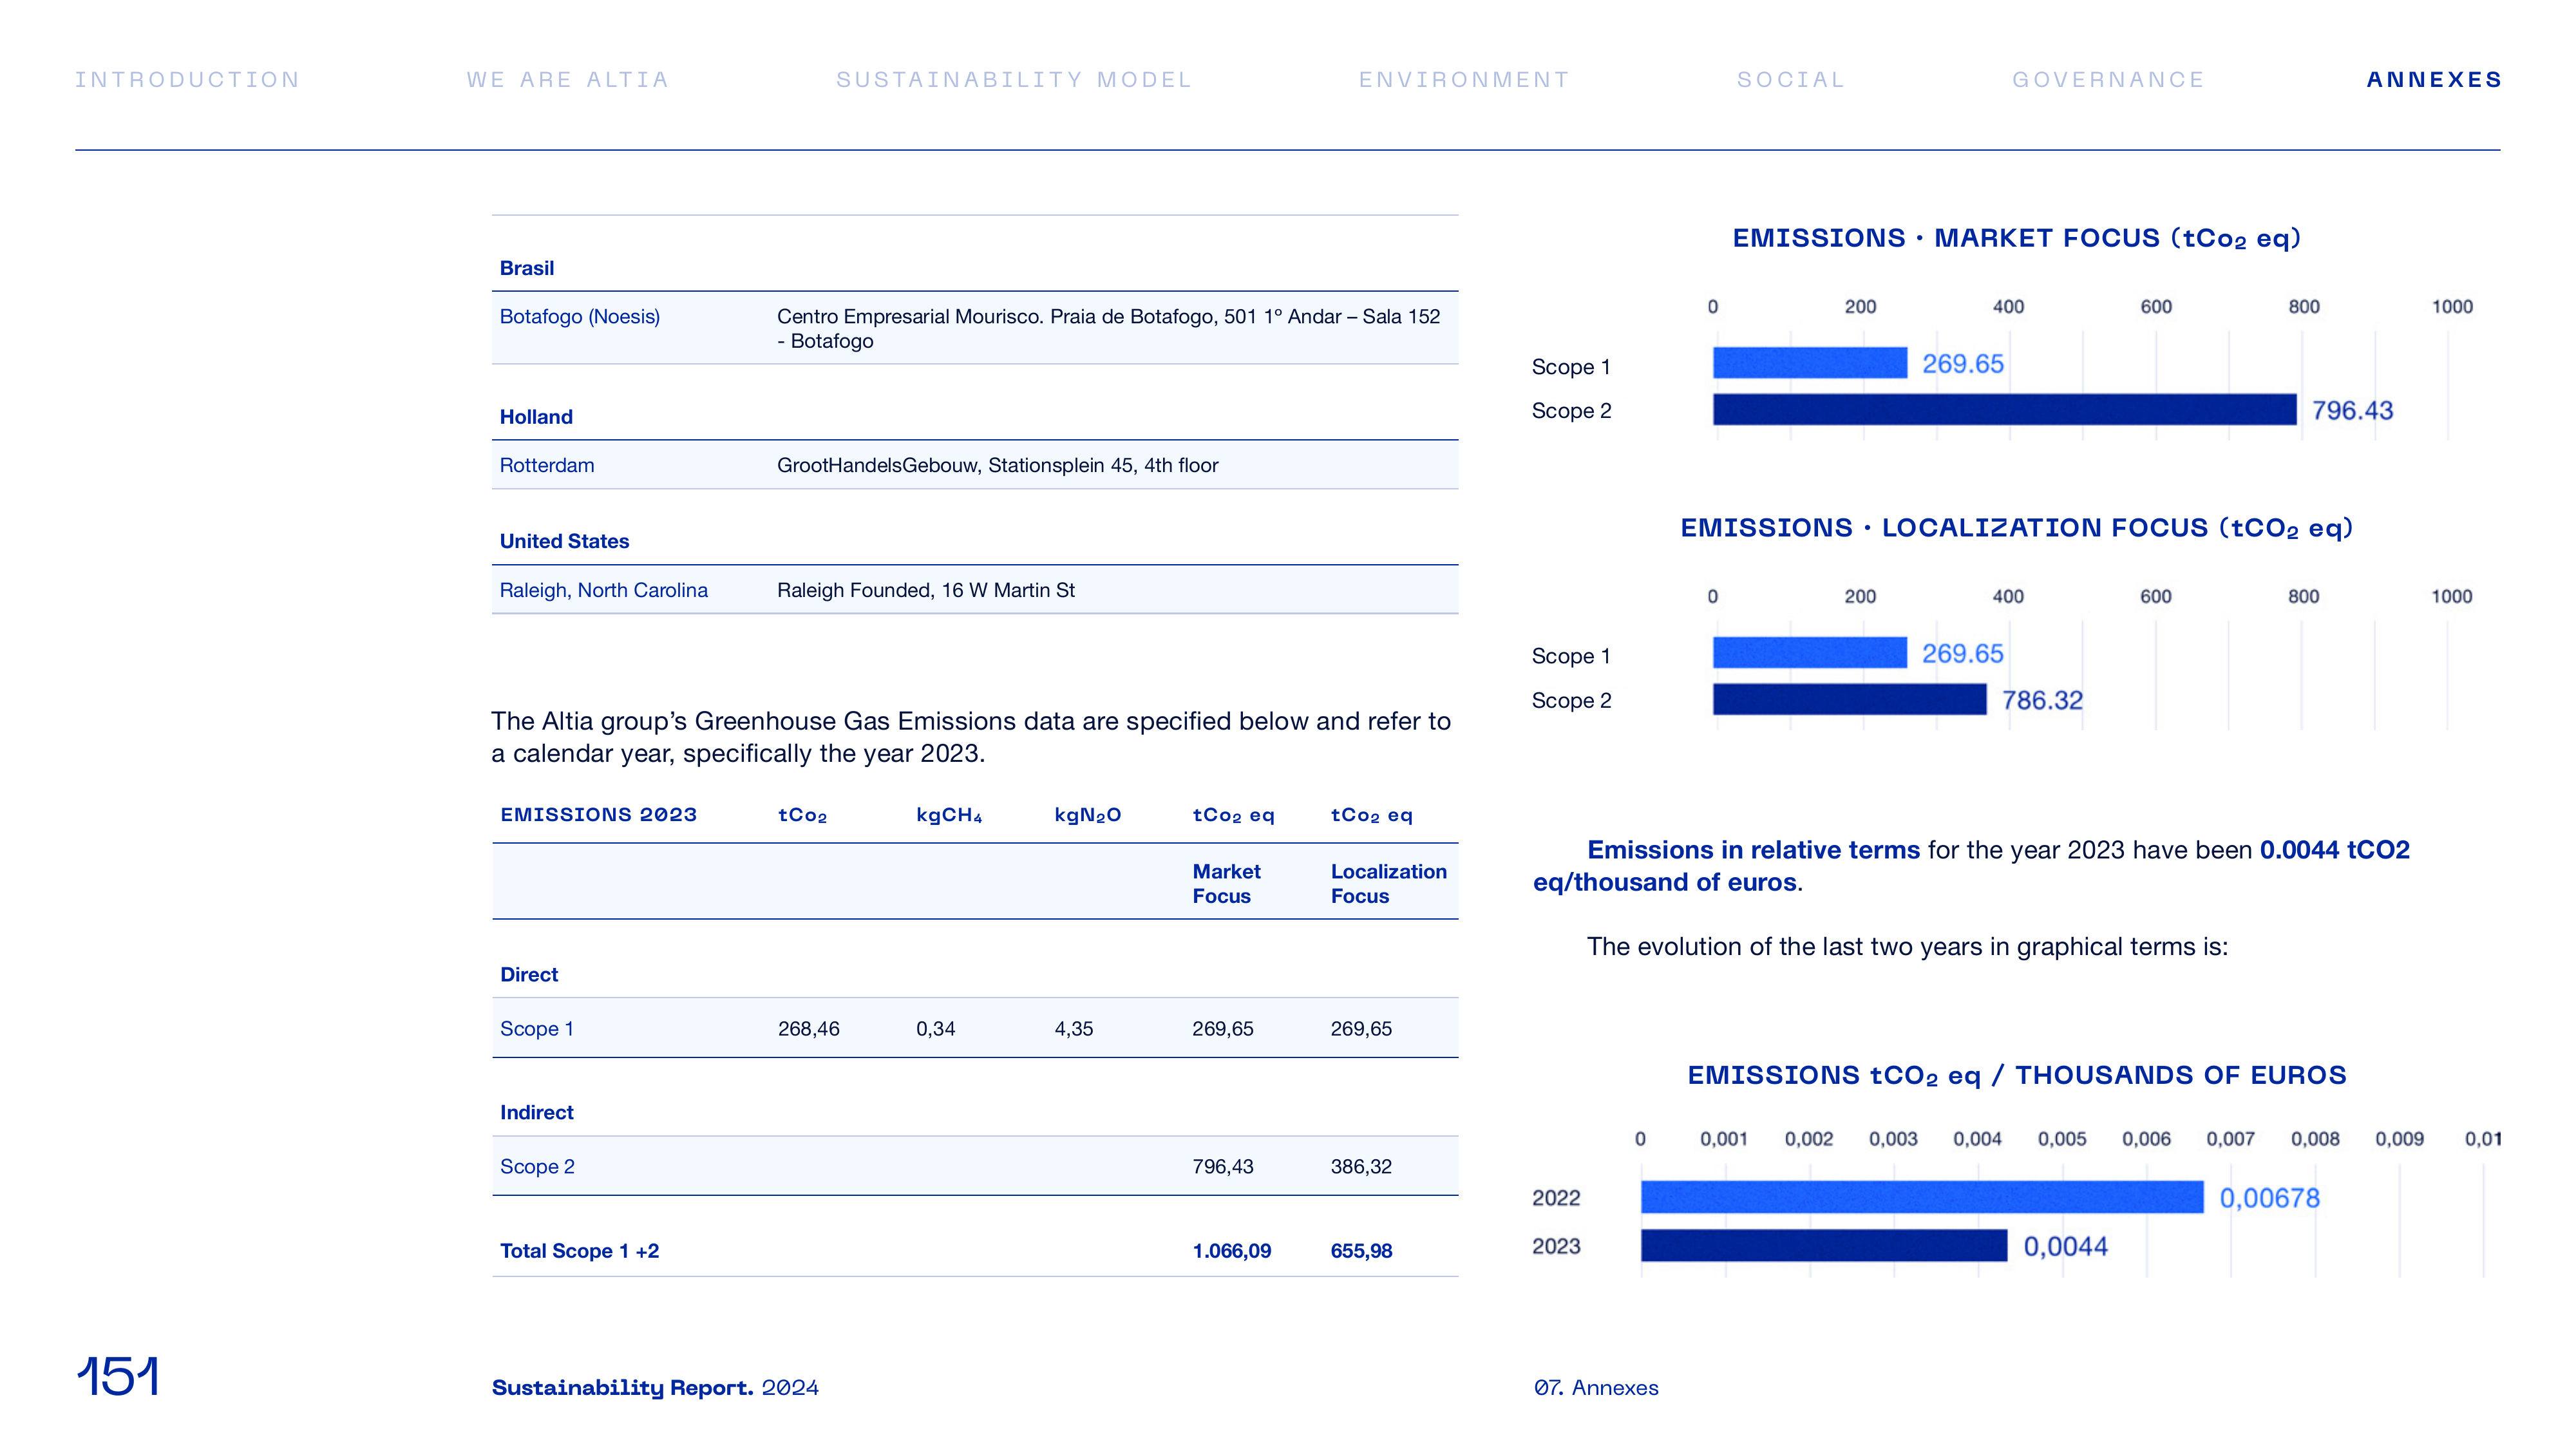Click the Botafogo (Noesis) office name
This screenshot has height=1449, width=2576.
click(x=580, y=317)
